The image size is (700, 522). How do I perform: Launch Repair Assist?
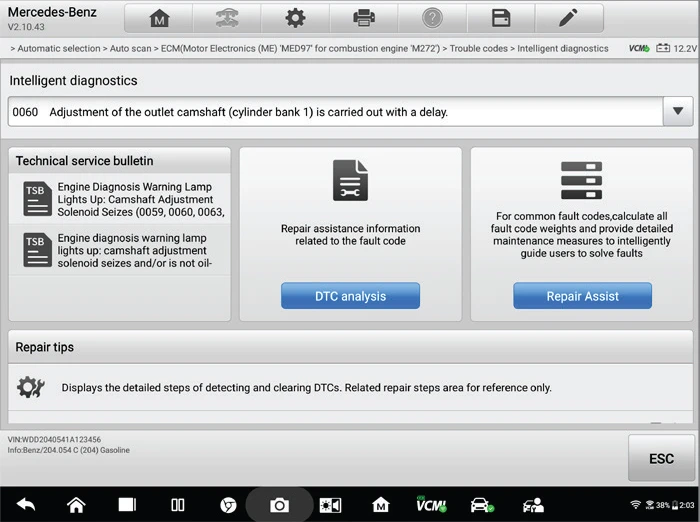pyautogui.click(x=582, y=296)
